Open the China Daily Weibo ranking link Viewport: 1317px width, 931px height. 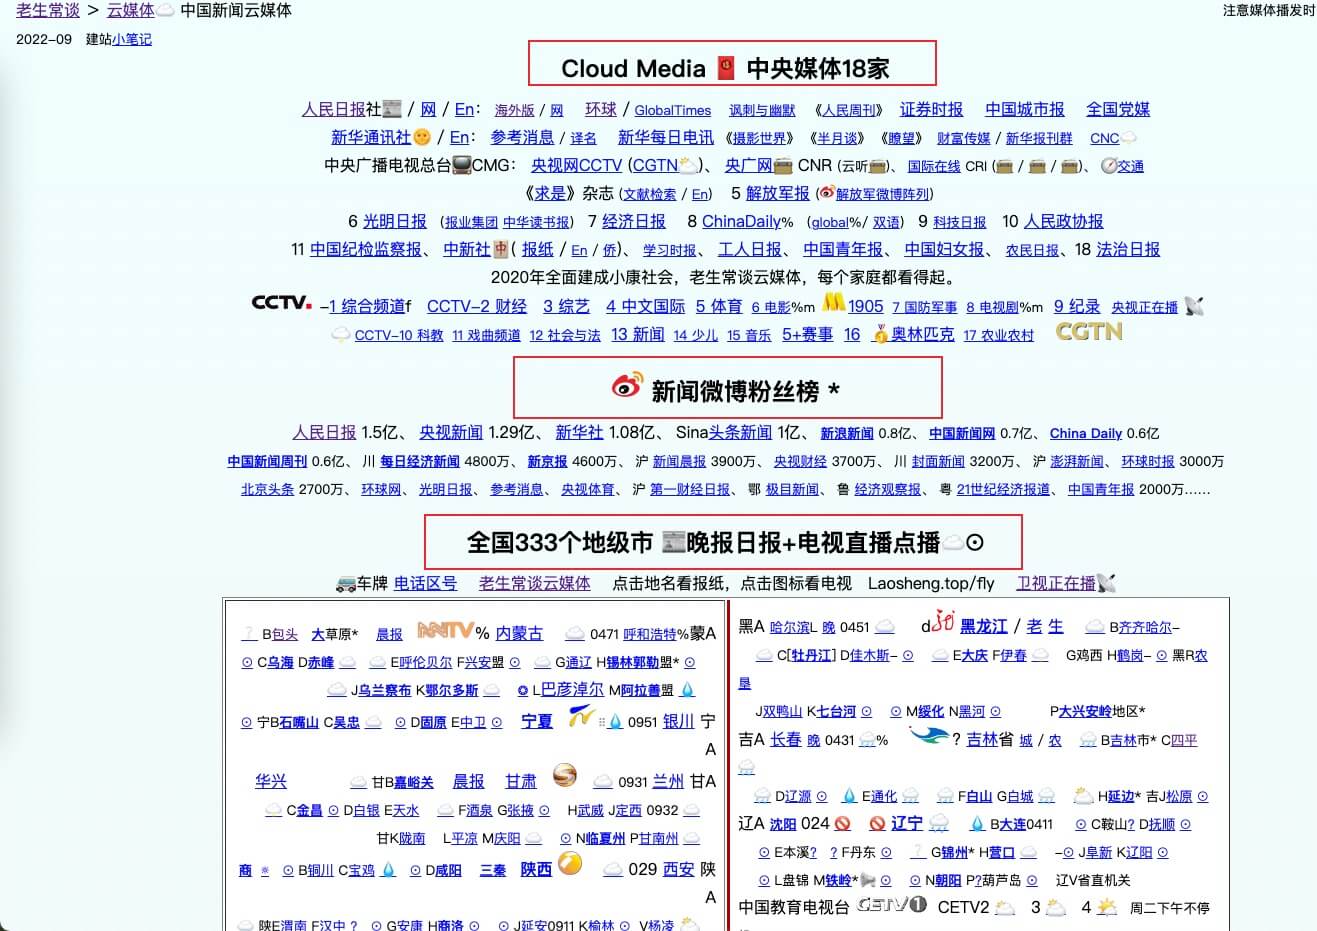(x=1086, y=433)
